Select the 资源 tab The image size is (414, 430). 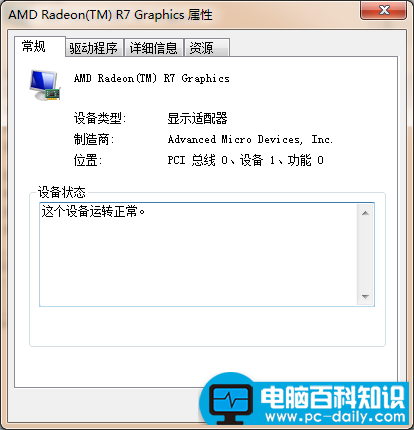point(207,48)
